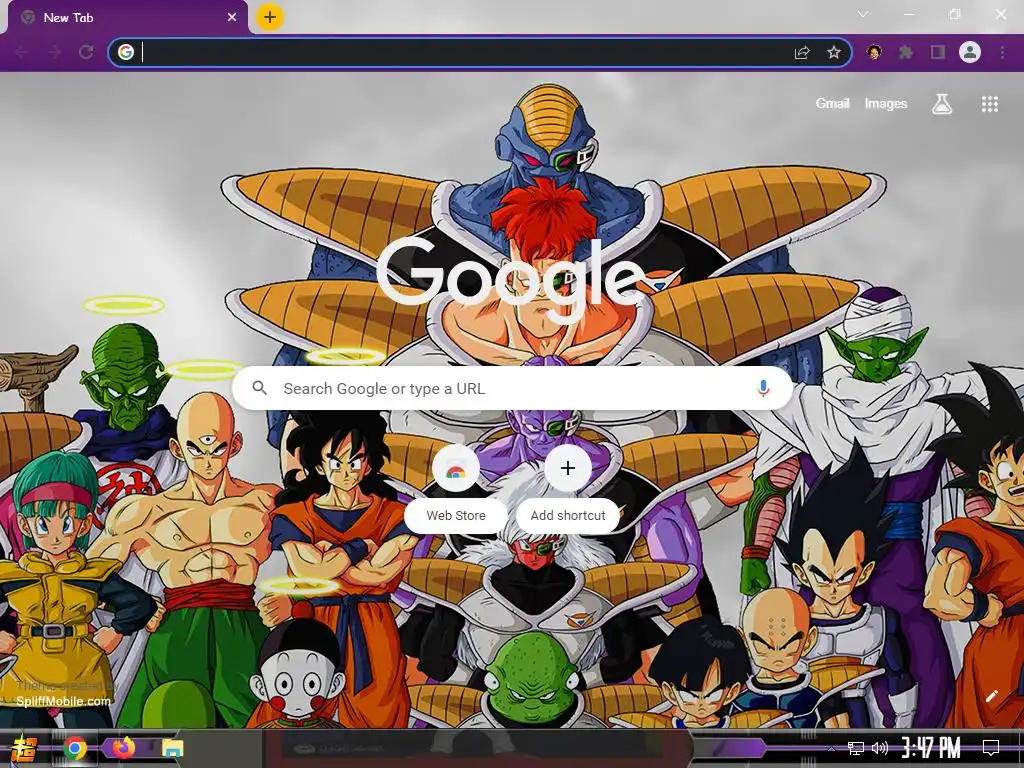Bookmark this tab with the star icon
This screenshot has width=1024, height=768.
click(x=834, y=52)
